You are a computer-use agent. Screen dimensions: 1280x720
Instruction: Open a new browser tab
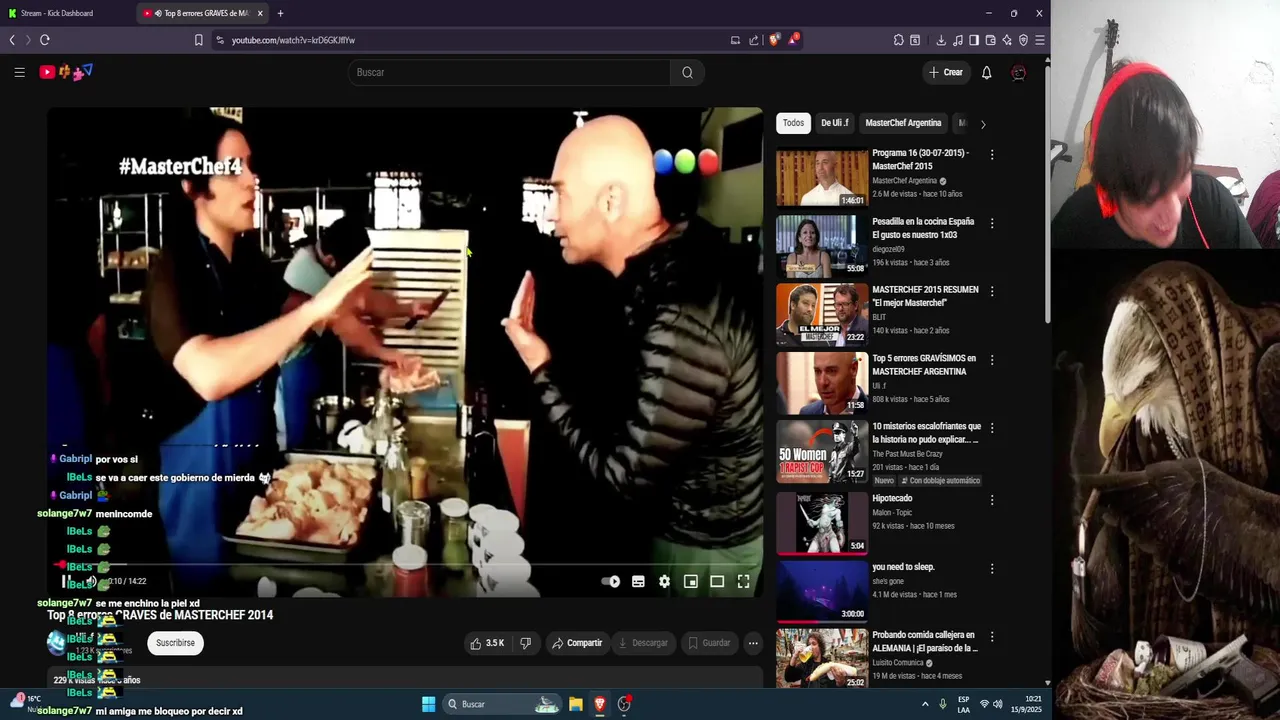[x=280, y=13]
